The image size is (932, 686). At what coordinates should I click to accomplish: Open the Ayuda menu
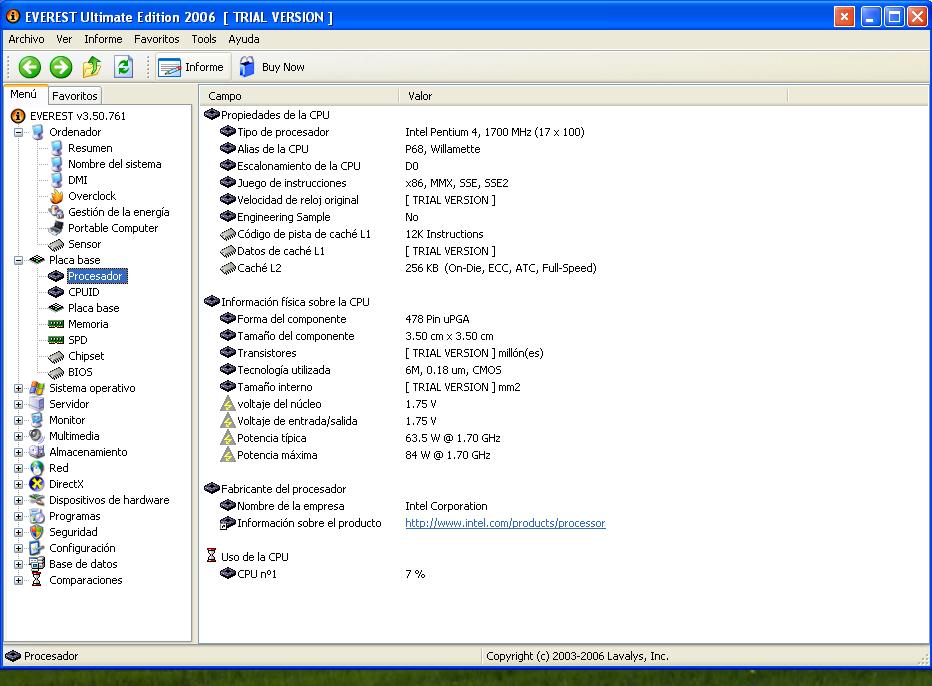pos(243,39)
